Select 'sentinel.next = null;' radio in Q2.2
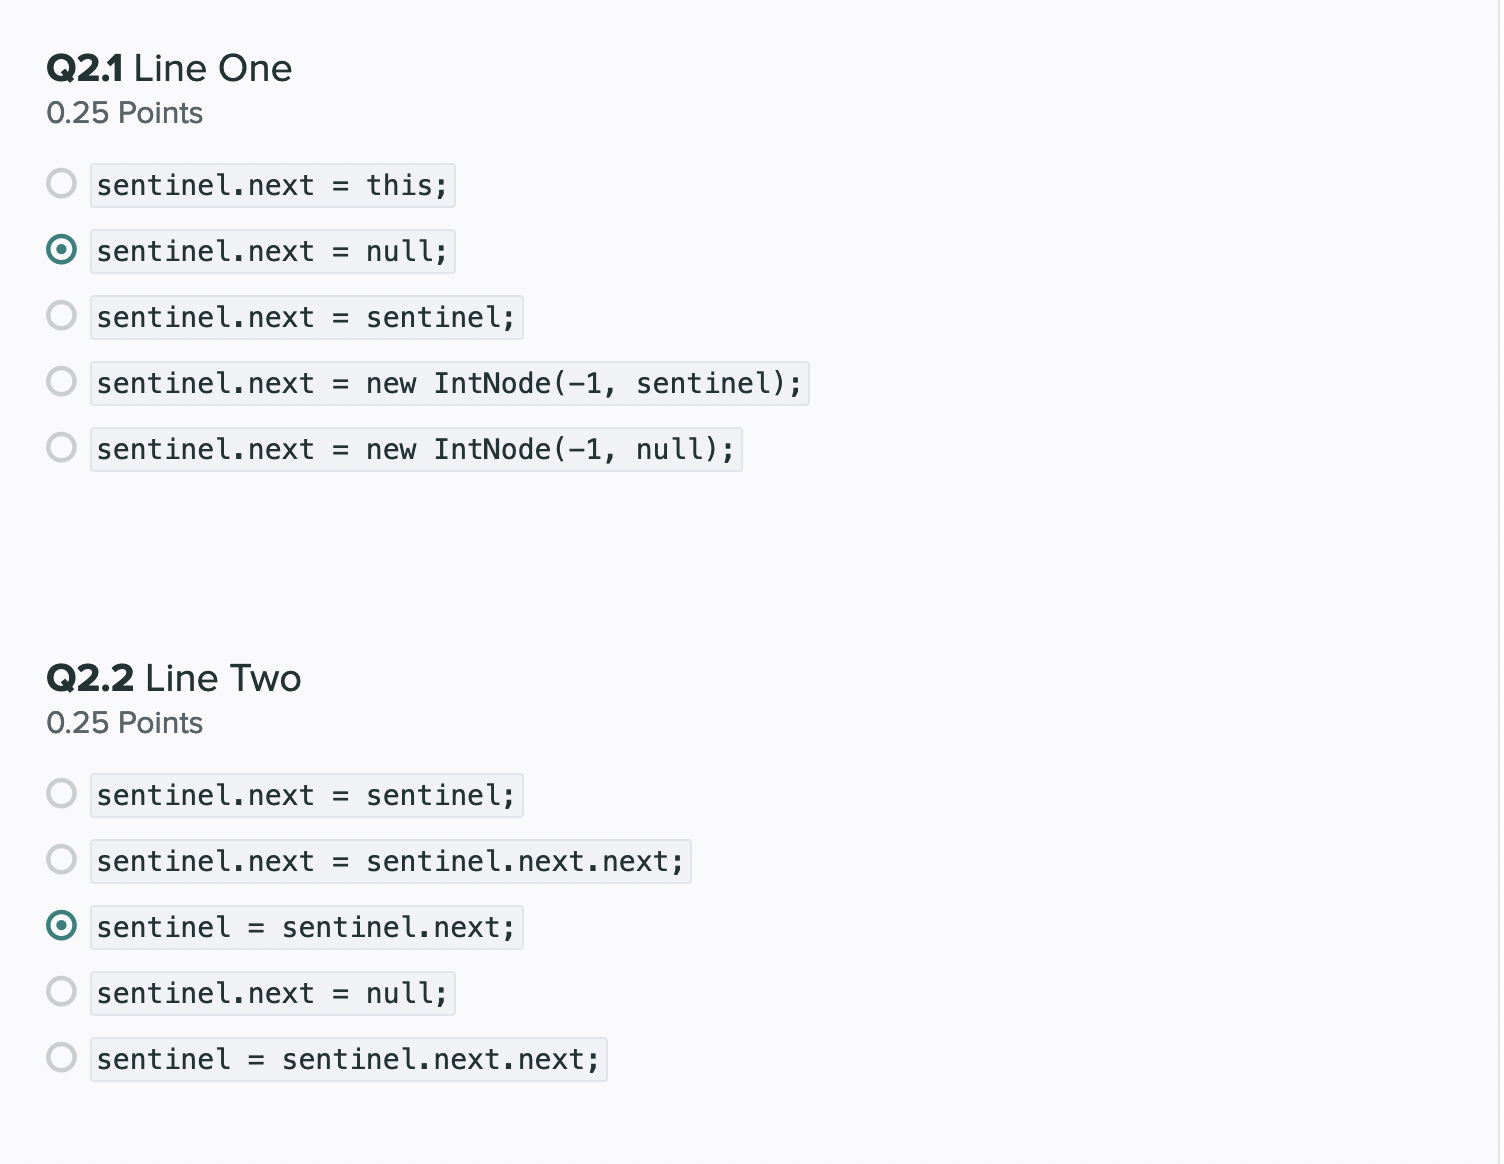 62,992
